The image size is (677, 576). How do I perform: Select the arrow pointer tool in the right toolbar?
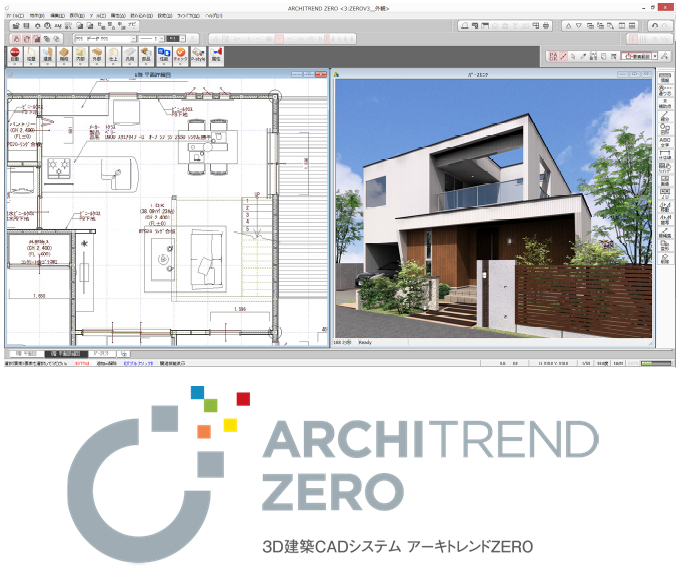point(573,56)
